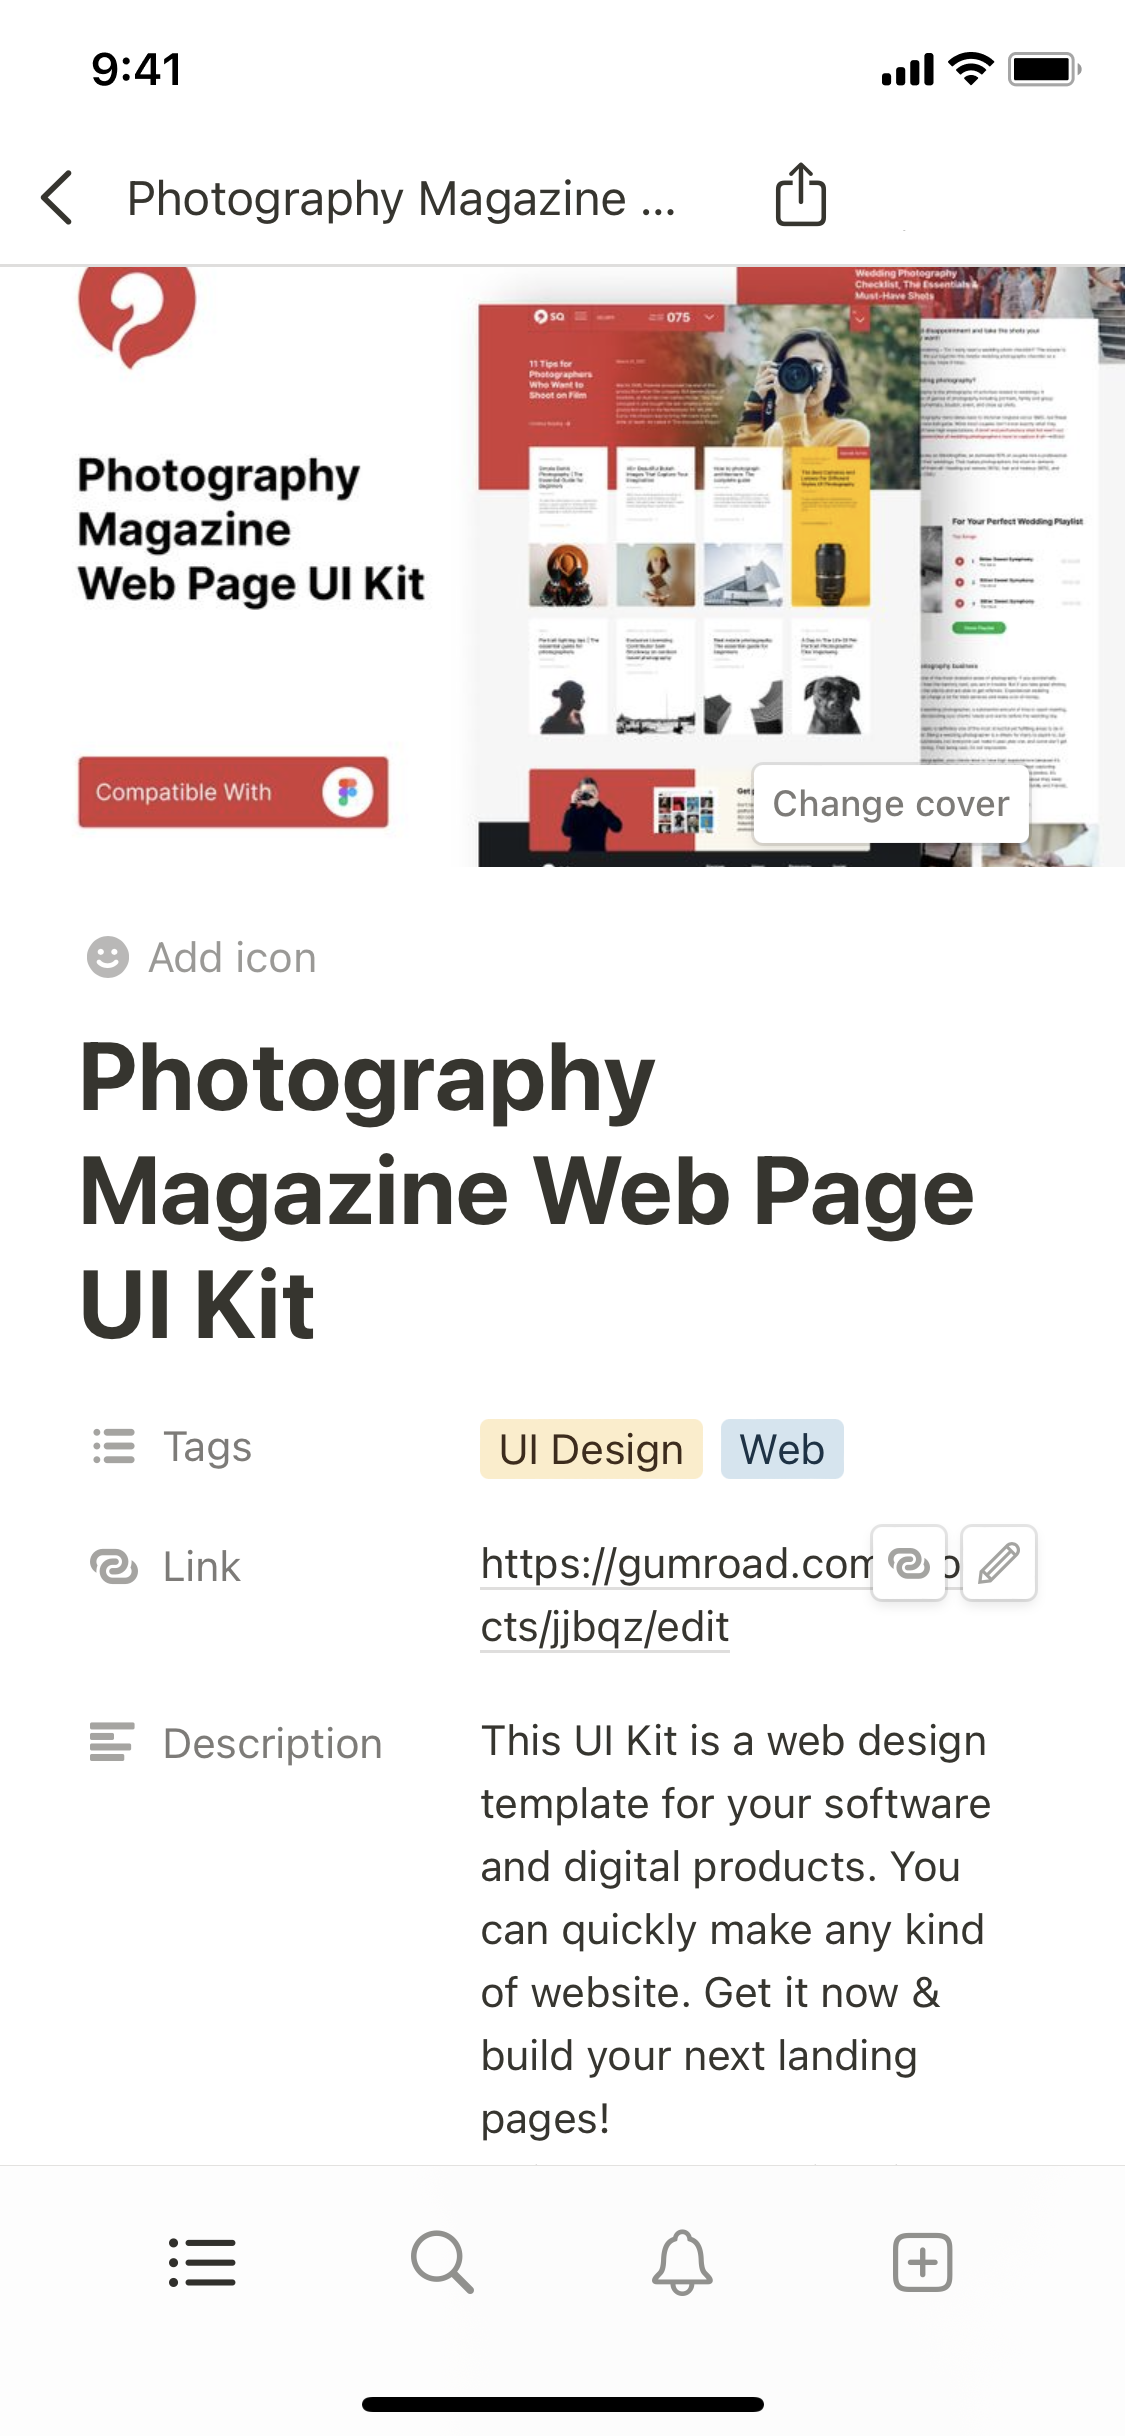Tap the Add icon smiley
Screen dimensions: 1125x2436
108,957
